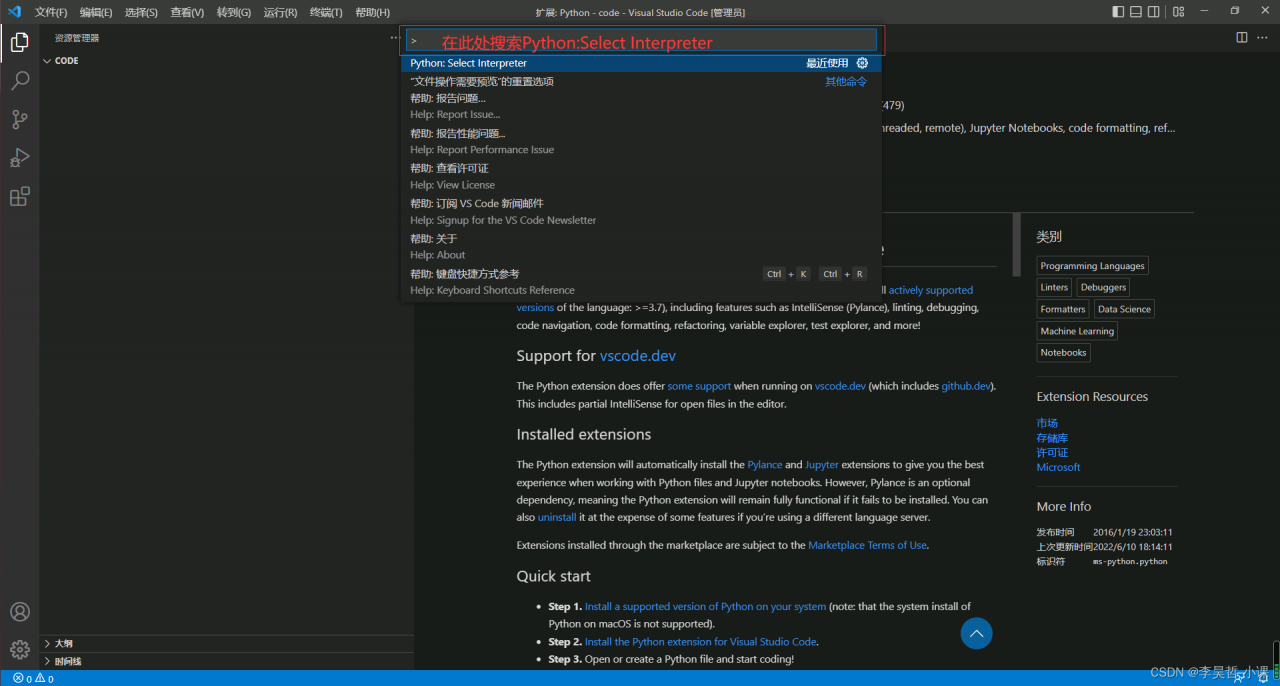Open the Extensions view
This screenshot has width=1280, height=686.
(x=19, y=197)
